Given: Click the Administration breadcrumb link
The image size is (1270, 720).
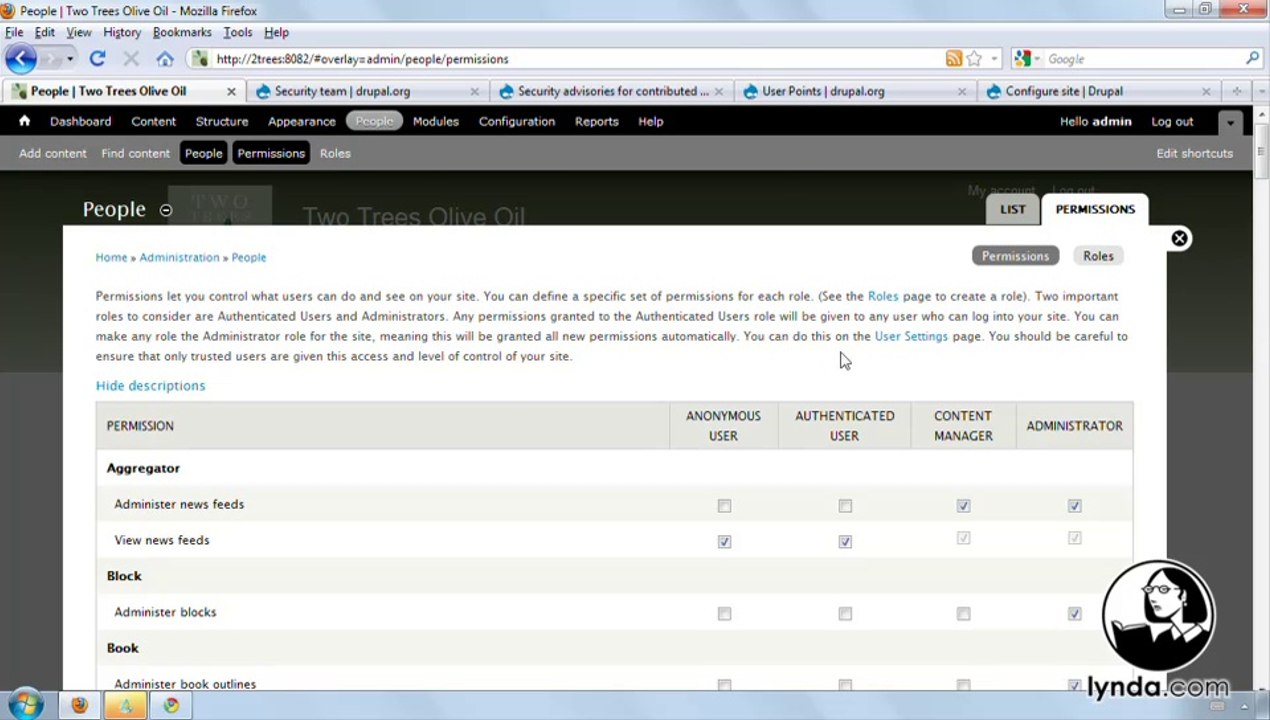Looking at the screenshot, I should tap(179, 257).
